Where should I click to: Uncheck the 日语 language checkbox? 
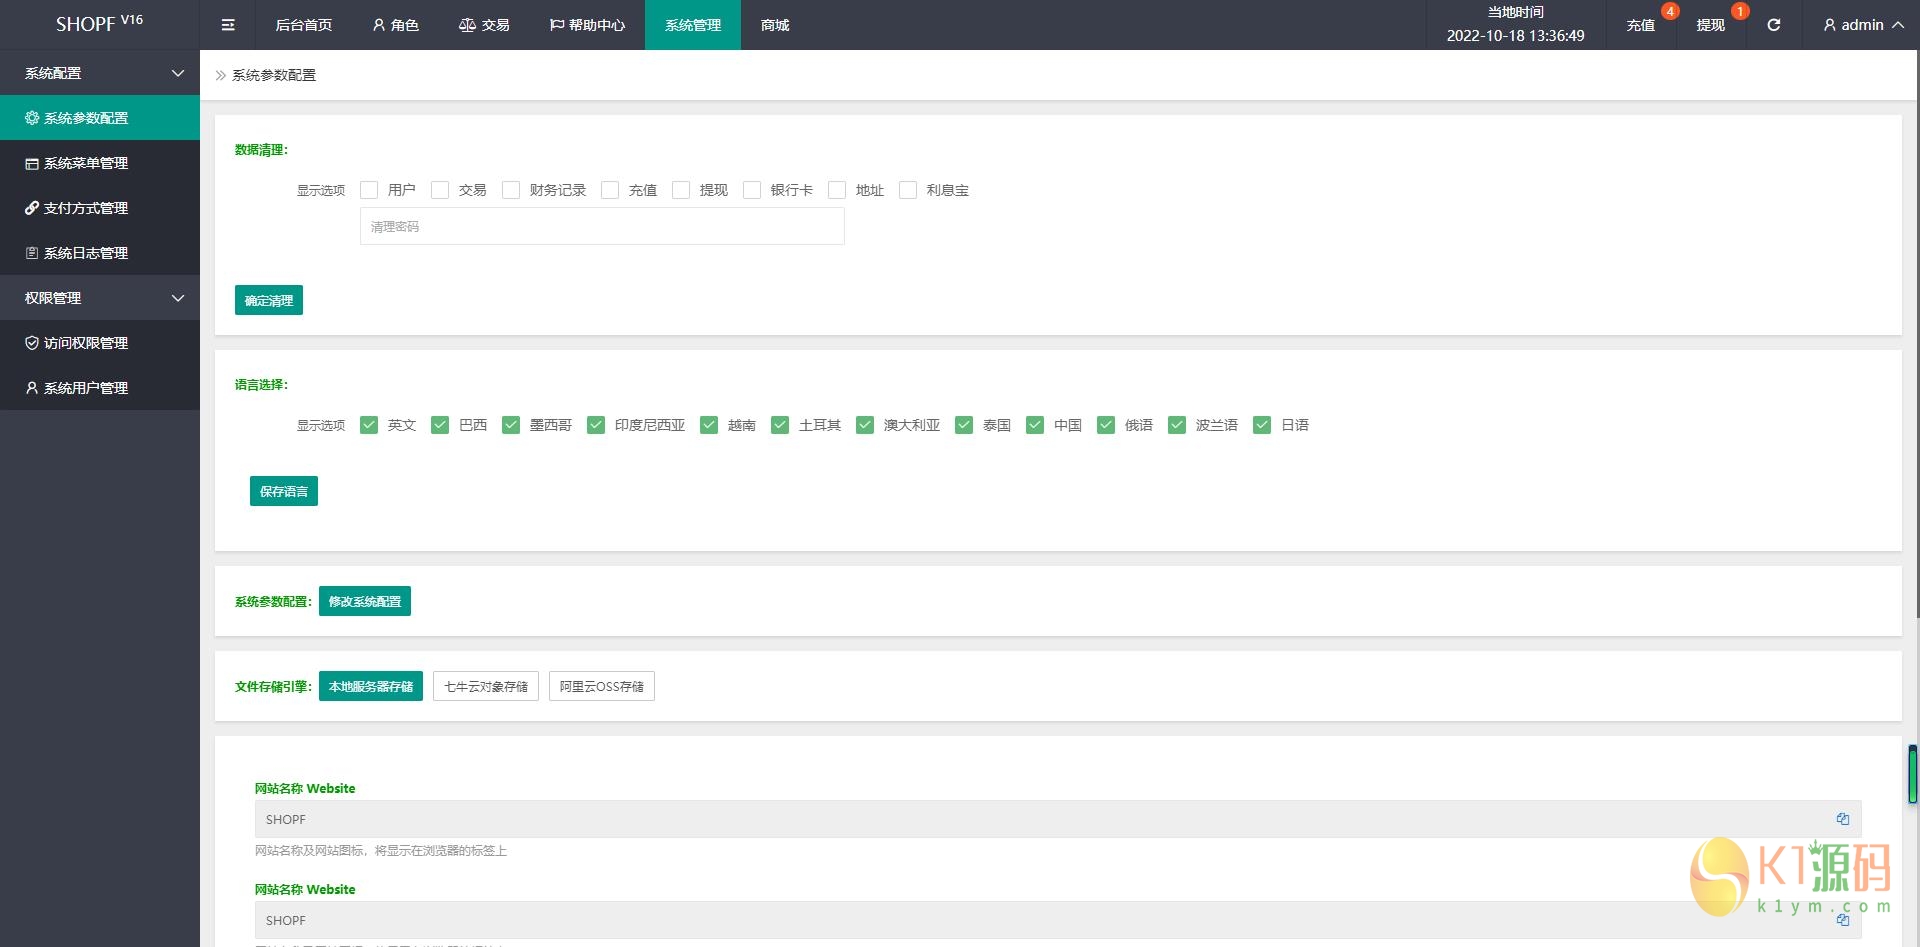click(x=1262, y=425)
